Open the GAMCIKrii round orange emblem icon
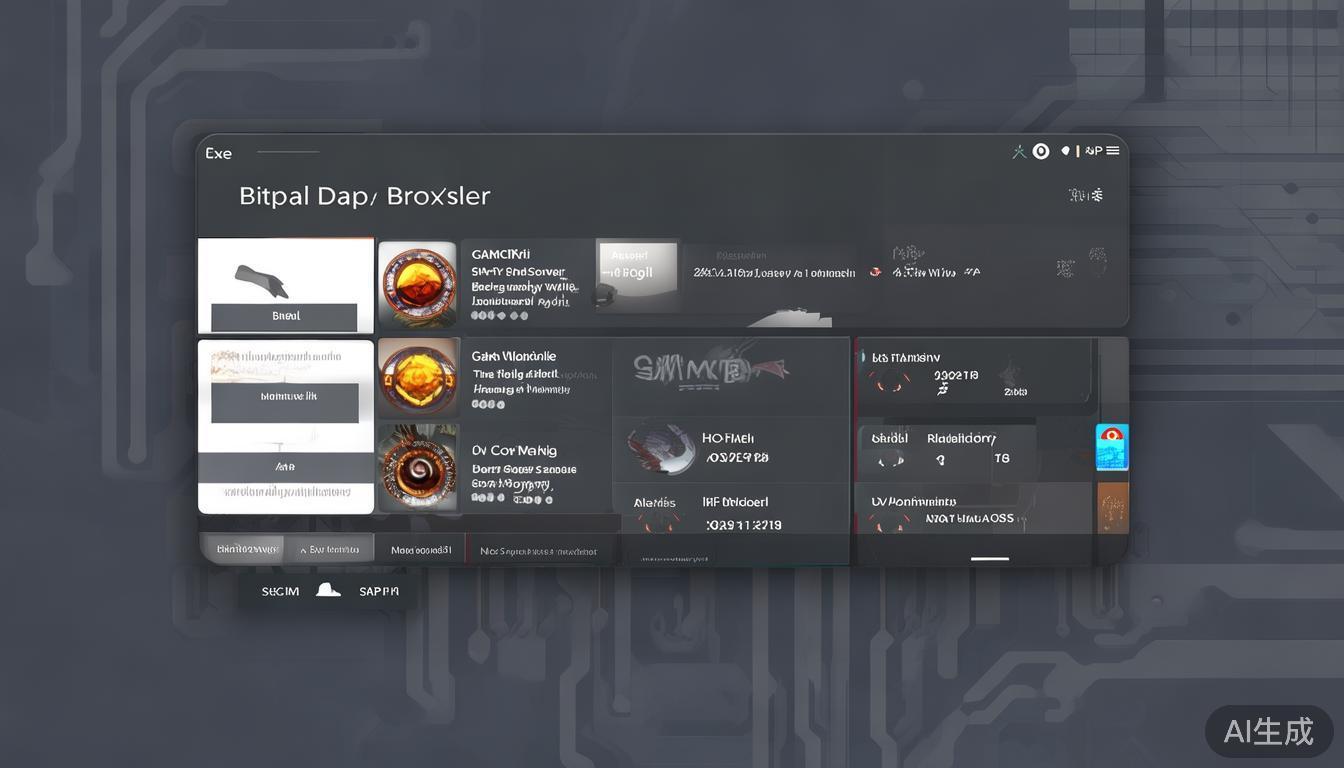This screenshot has width=1344, height=768. coord(418,285)
